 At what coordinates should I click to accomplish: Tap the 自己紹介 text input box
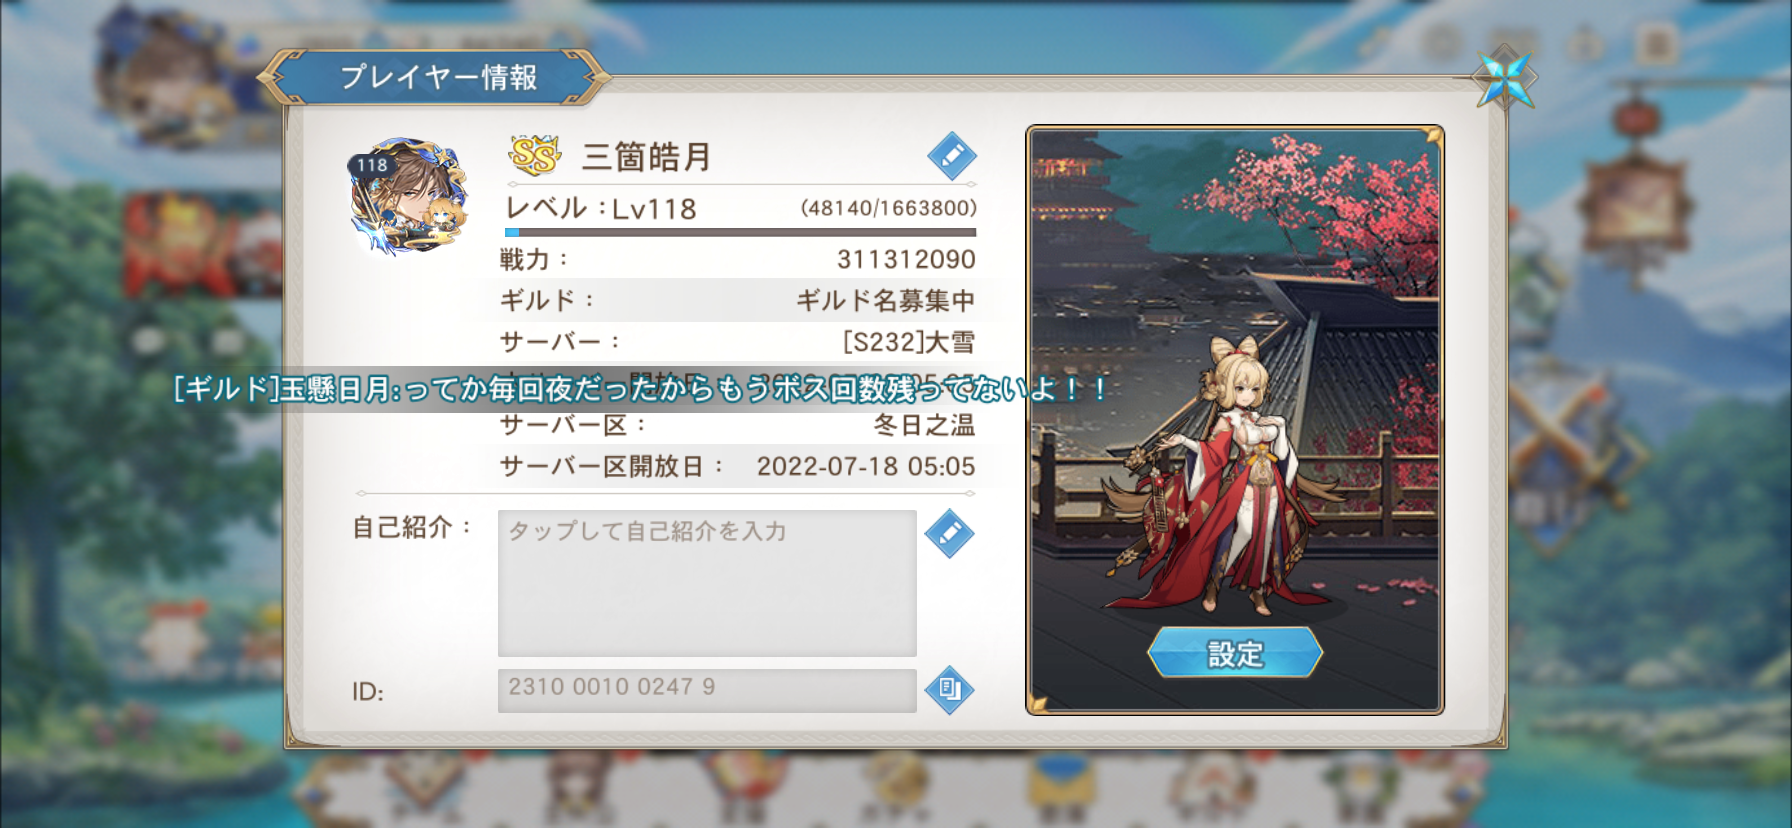pos(707,583)
